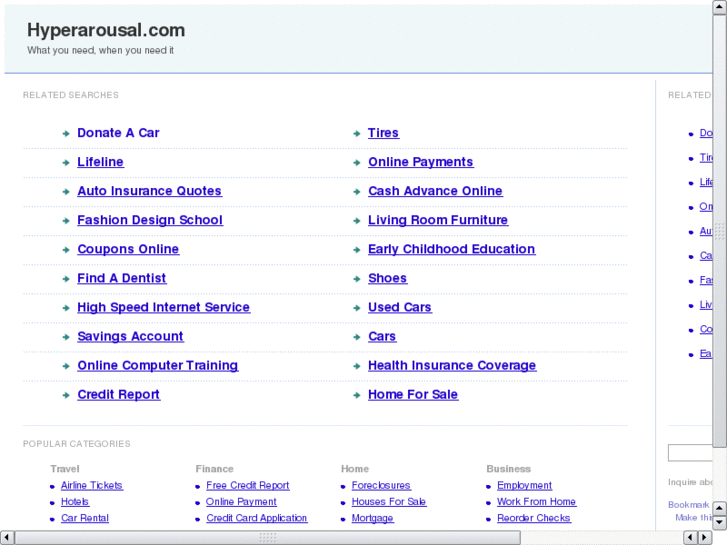Click the tagline "What you need, when you need it"

(100, 50)
